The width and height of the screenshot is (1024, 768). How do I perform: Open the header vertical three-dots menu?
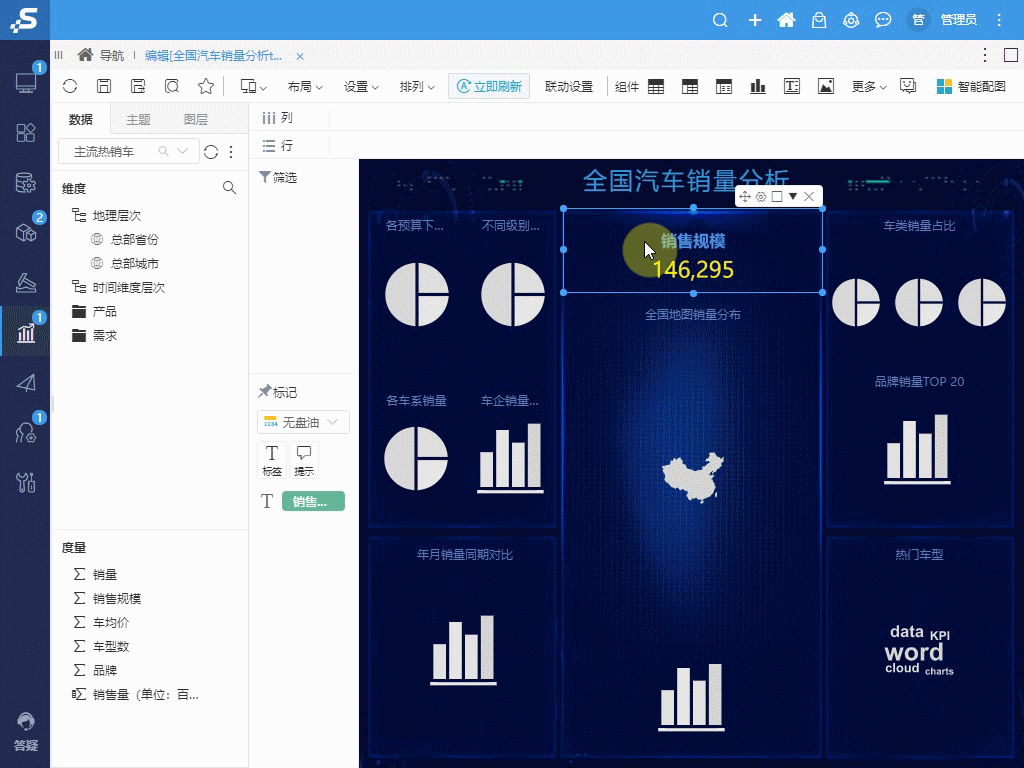[x=999, y=20]
